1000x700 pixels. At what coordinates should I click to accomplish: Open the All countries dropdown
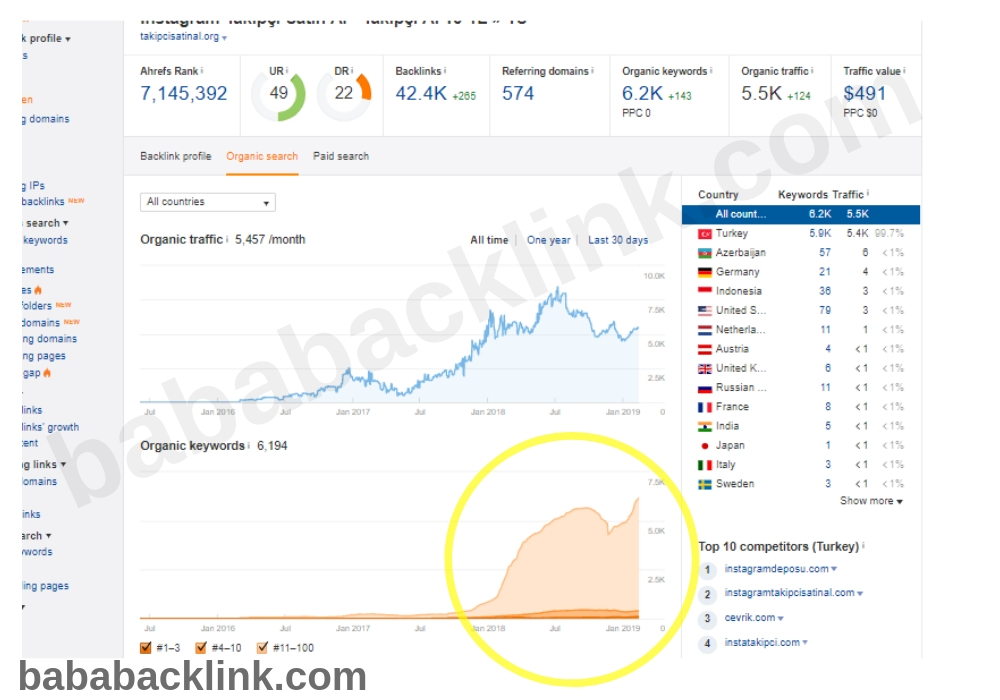(x=208, y=202)
